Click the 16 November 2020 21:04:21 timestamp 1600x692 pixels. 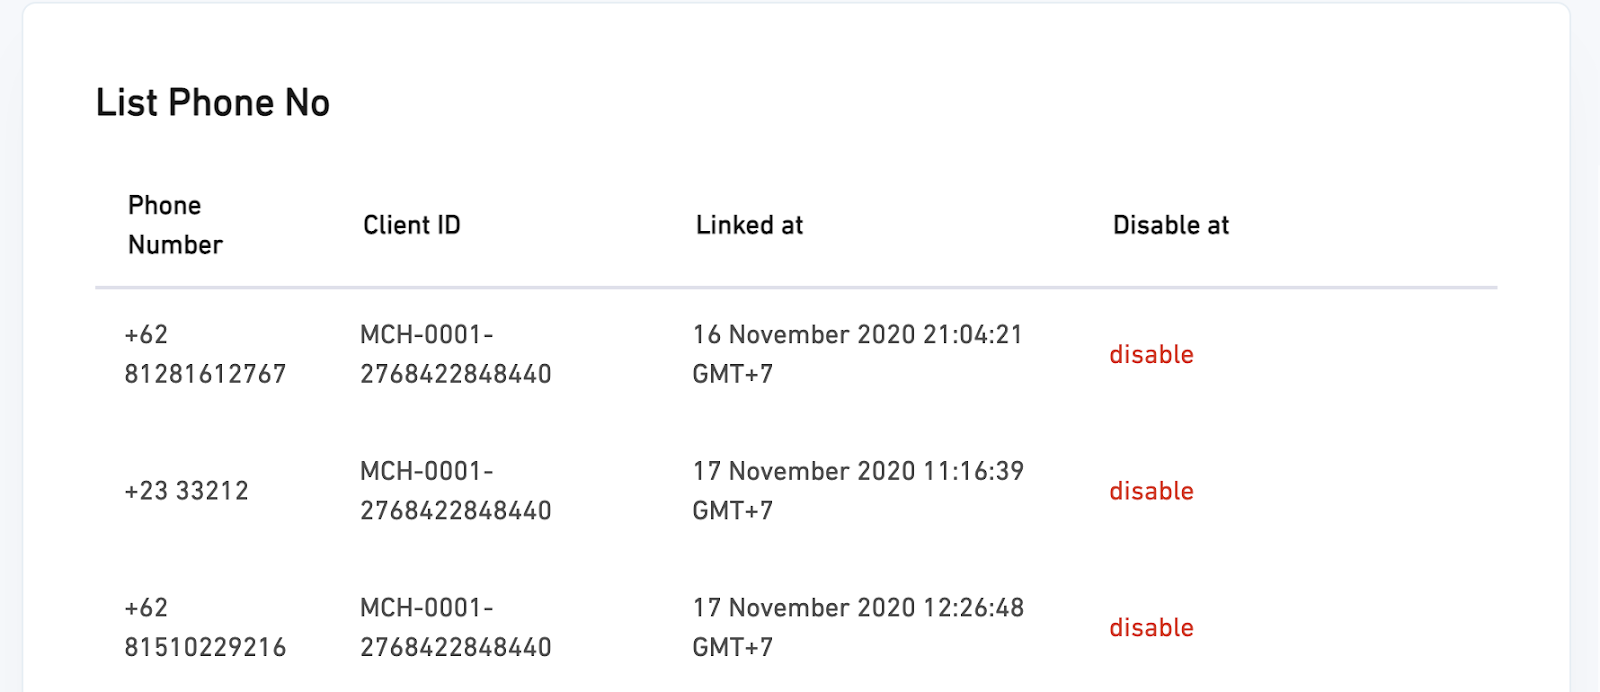pos(858,335)
